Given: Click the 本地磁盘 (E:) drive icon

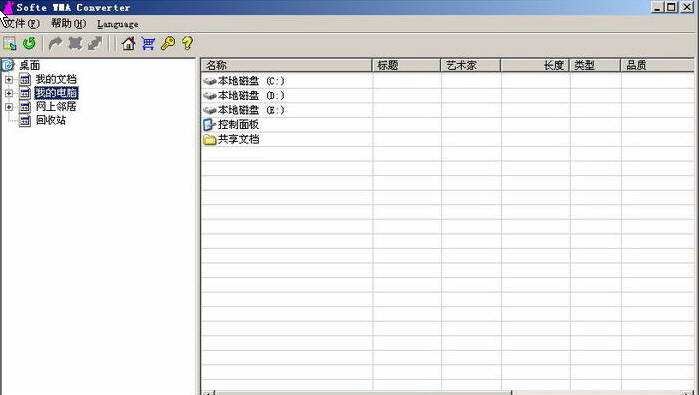Looking at the screenshot, I should click(x=209, y=110).
